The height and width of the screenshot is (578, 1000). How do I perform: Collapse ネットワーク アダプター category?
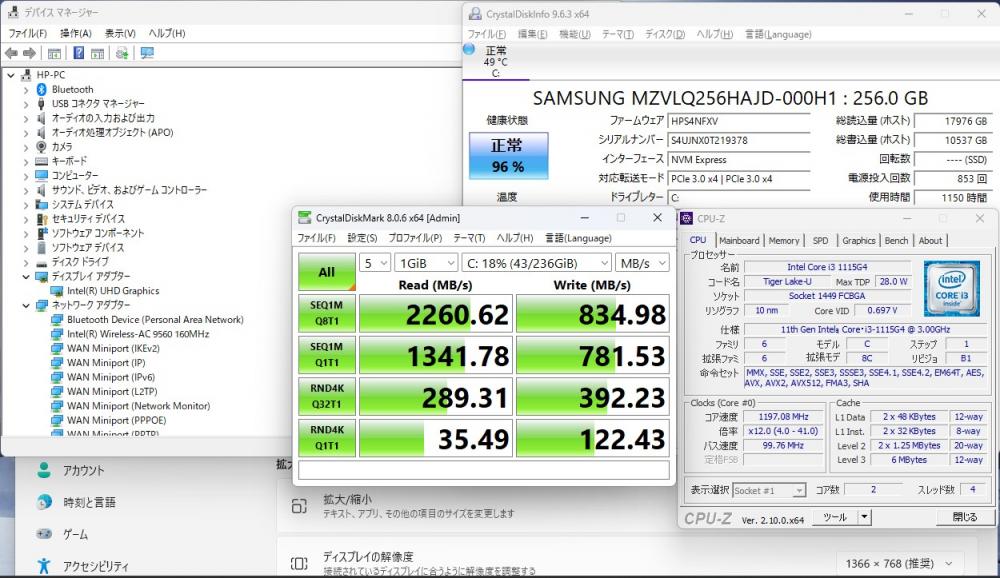pyautogui.click(x=26, y=305)
